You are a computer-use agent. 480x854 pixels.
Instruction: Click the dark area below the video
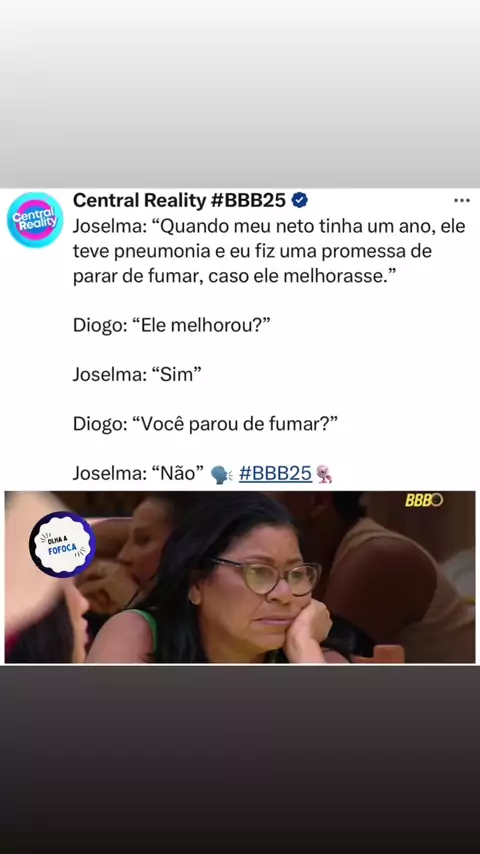click(240, 759)
